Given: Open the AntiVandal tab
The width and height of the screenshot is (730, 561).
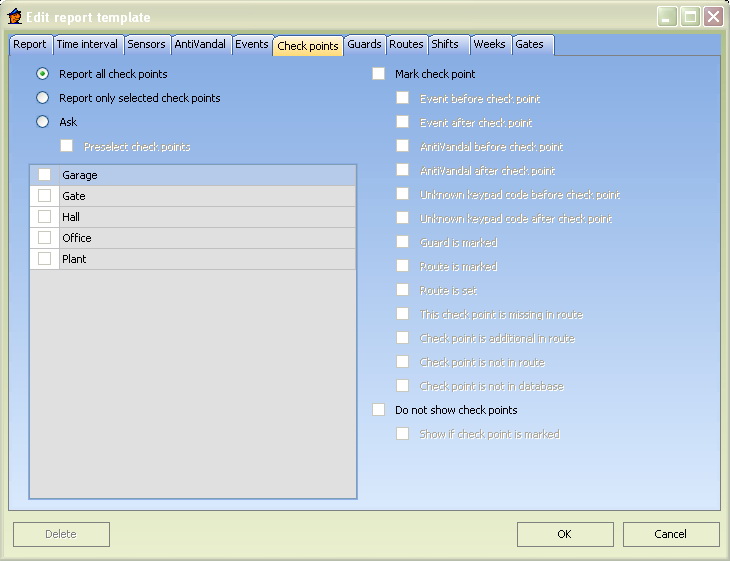Looking at the screenshot, I should coord(200,45).
